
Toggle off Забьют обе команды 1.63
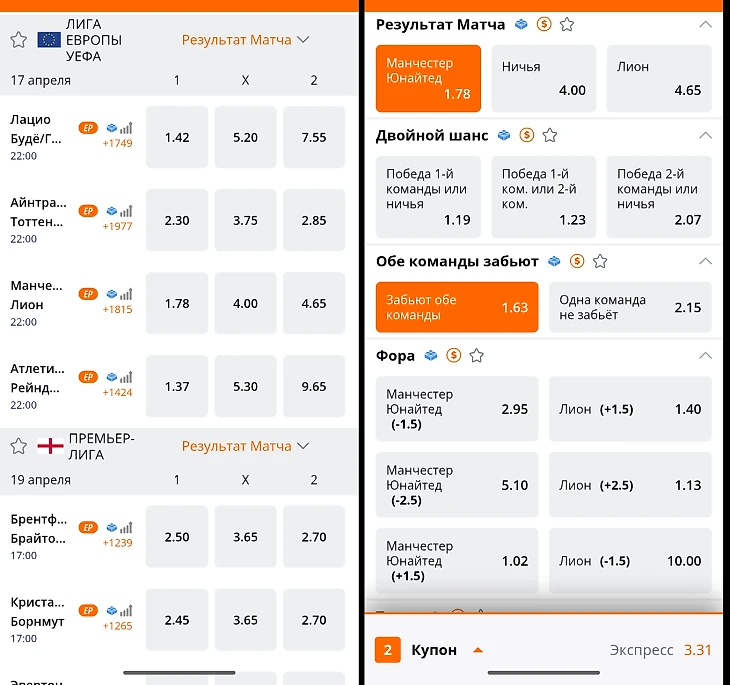pos(456,307)
